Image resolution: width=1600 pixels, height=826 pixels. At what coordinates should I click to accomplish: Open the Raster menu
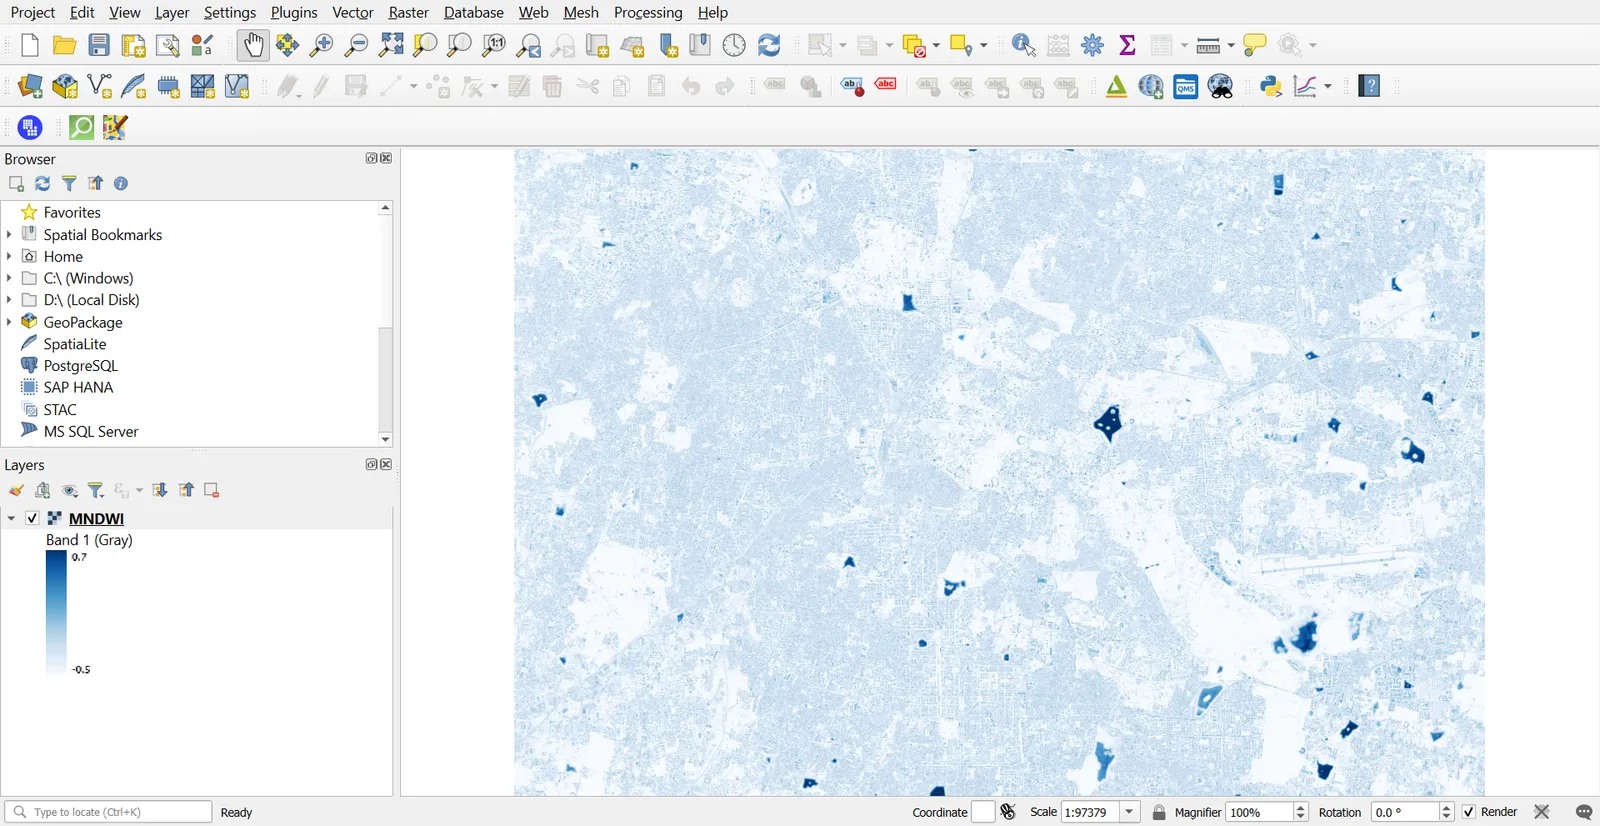click(x=408, y=12)
